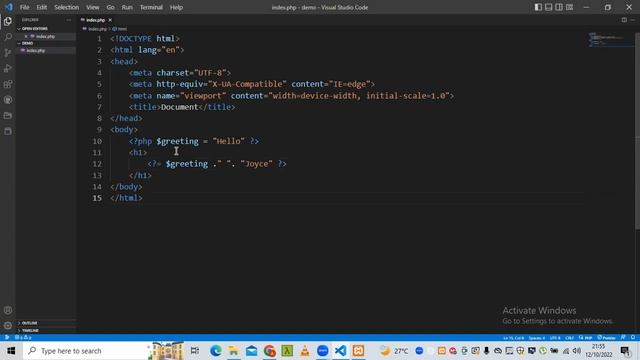Close index.php from Open Editors list
This screenshot has height=360, width=640.
[26, 36]
